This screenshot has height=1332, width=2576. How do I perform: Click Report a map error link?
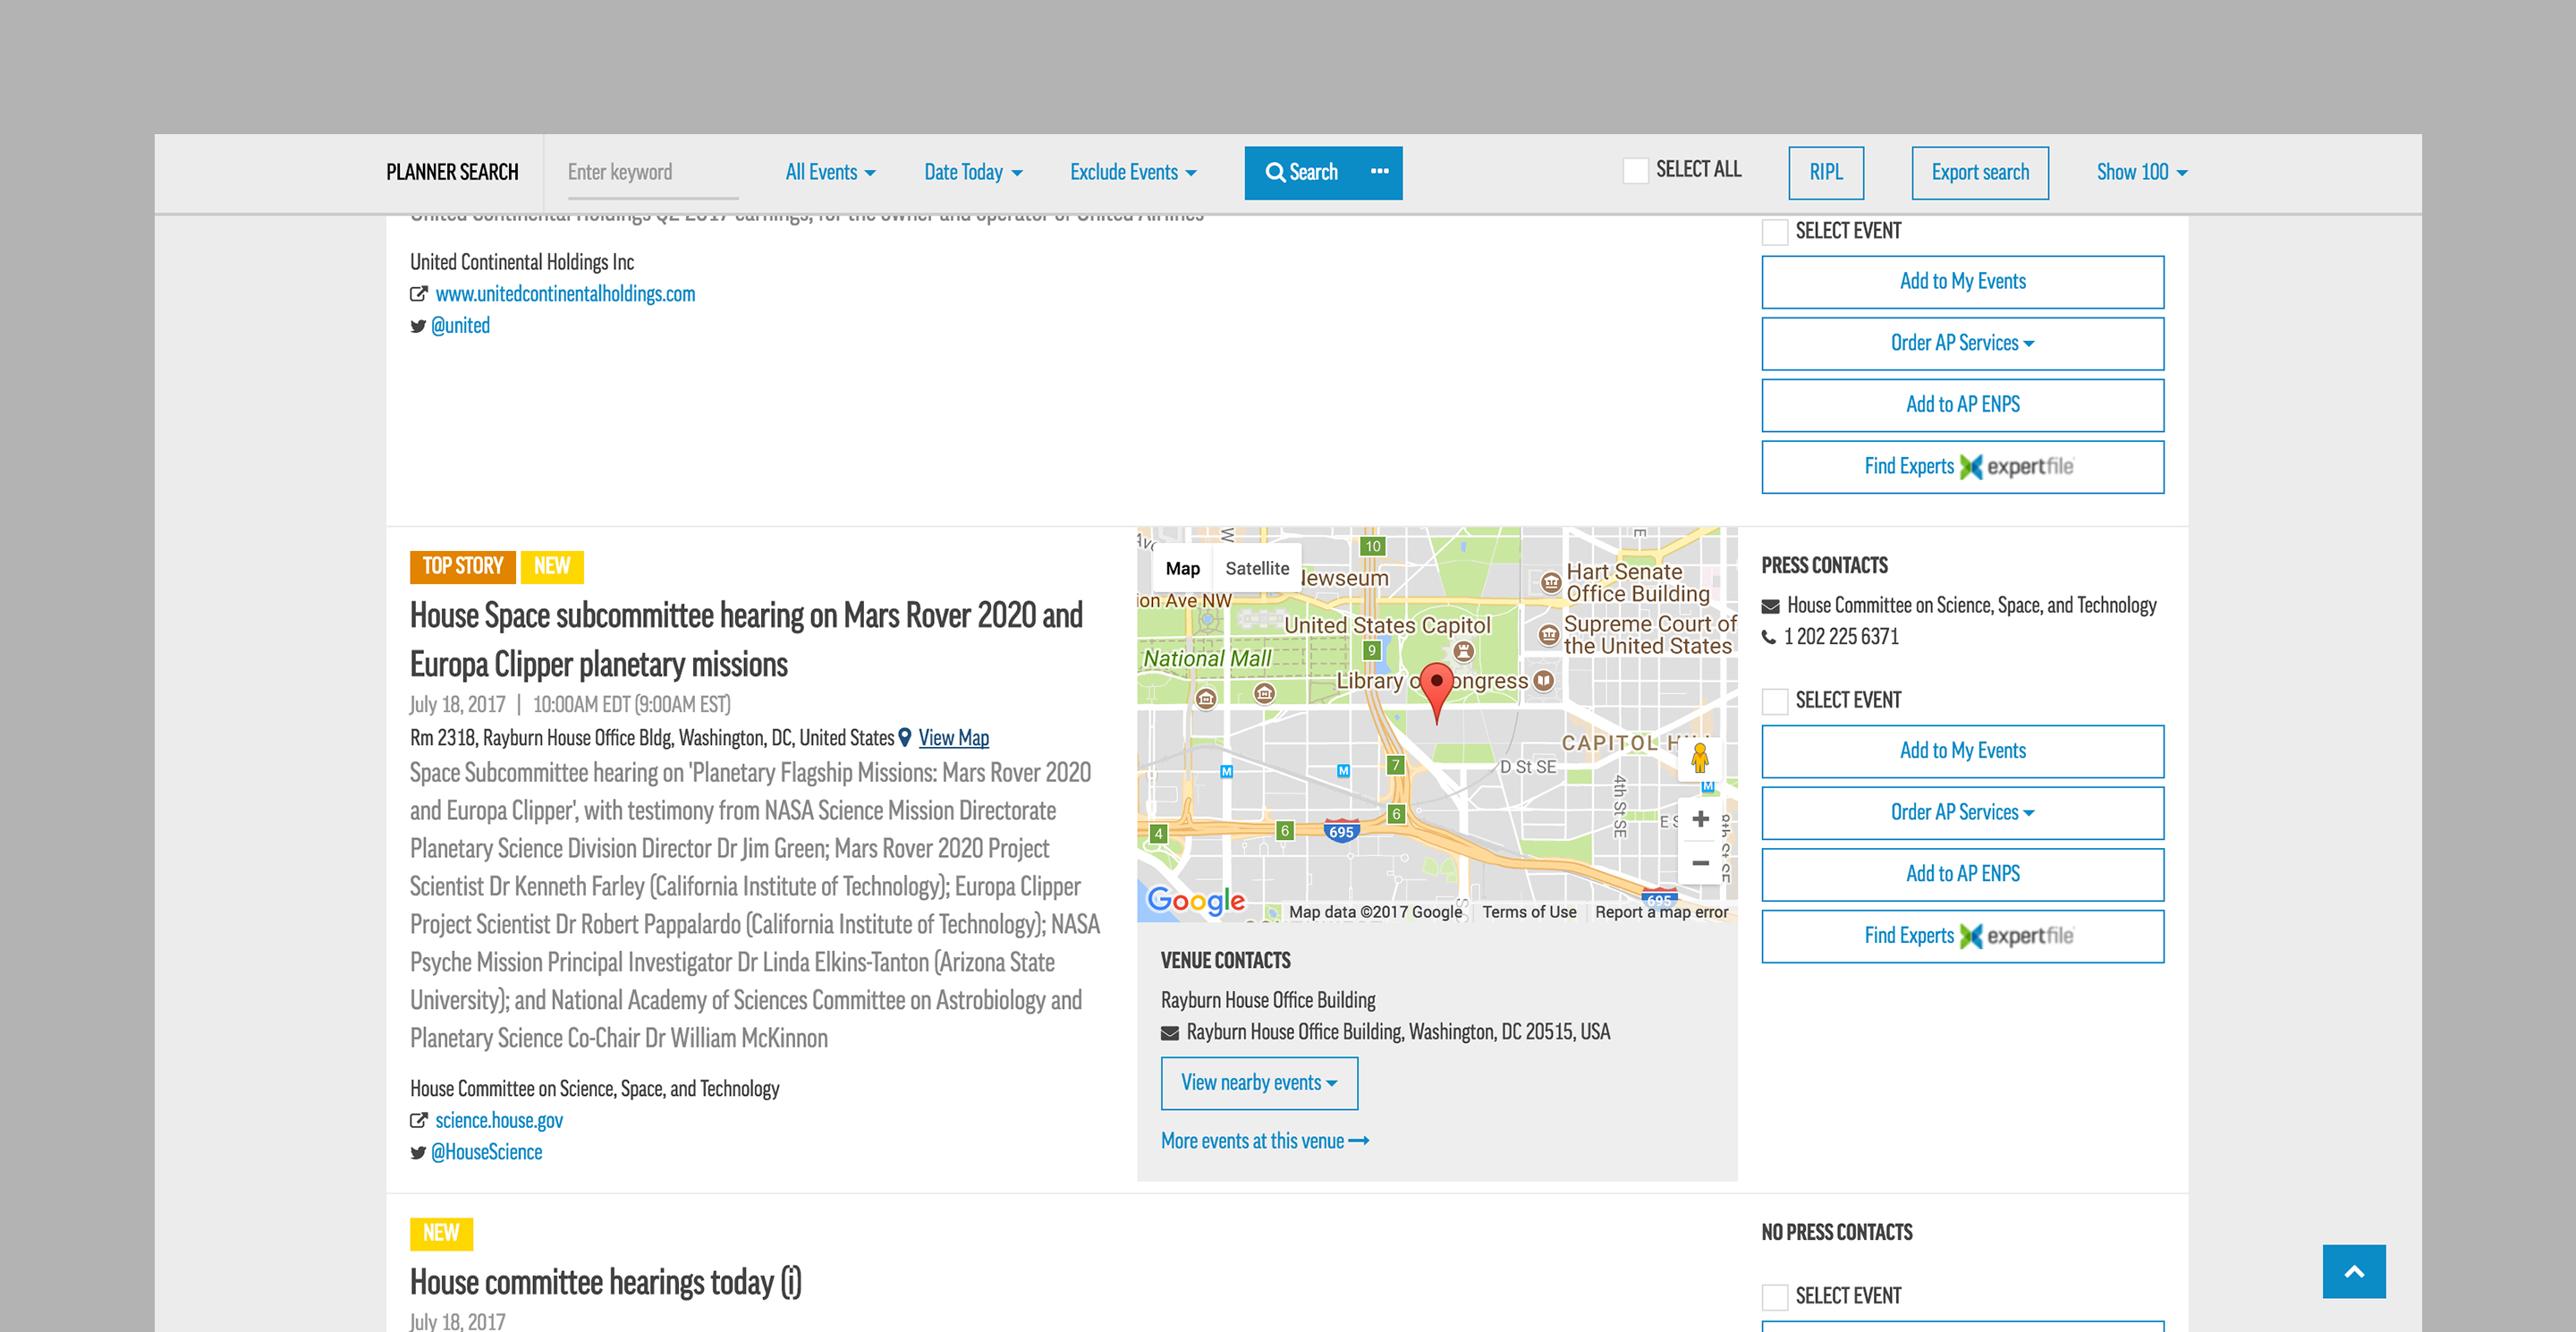point(1661,912)
